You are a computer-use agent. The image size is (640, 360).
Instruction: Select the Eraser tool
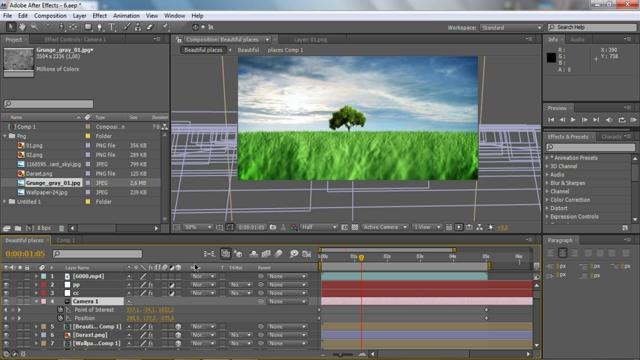point(150,27)
